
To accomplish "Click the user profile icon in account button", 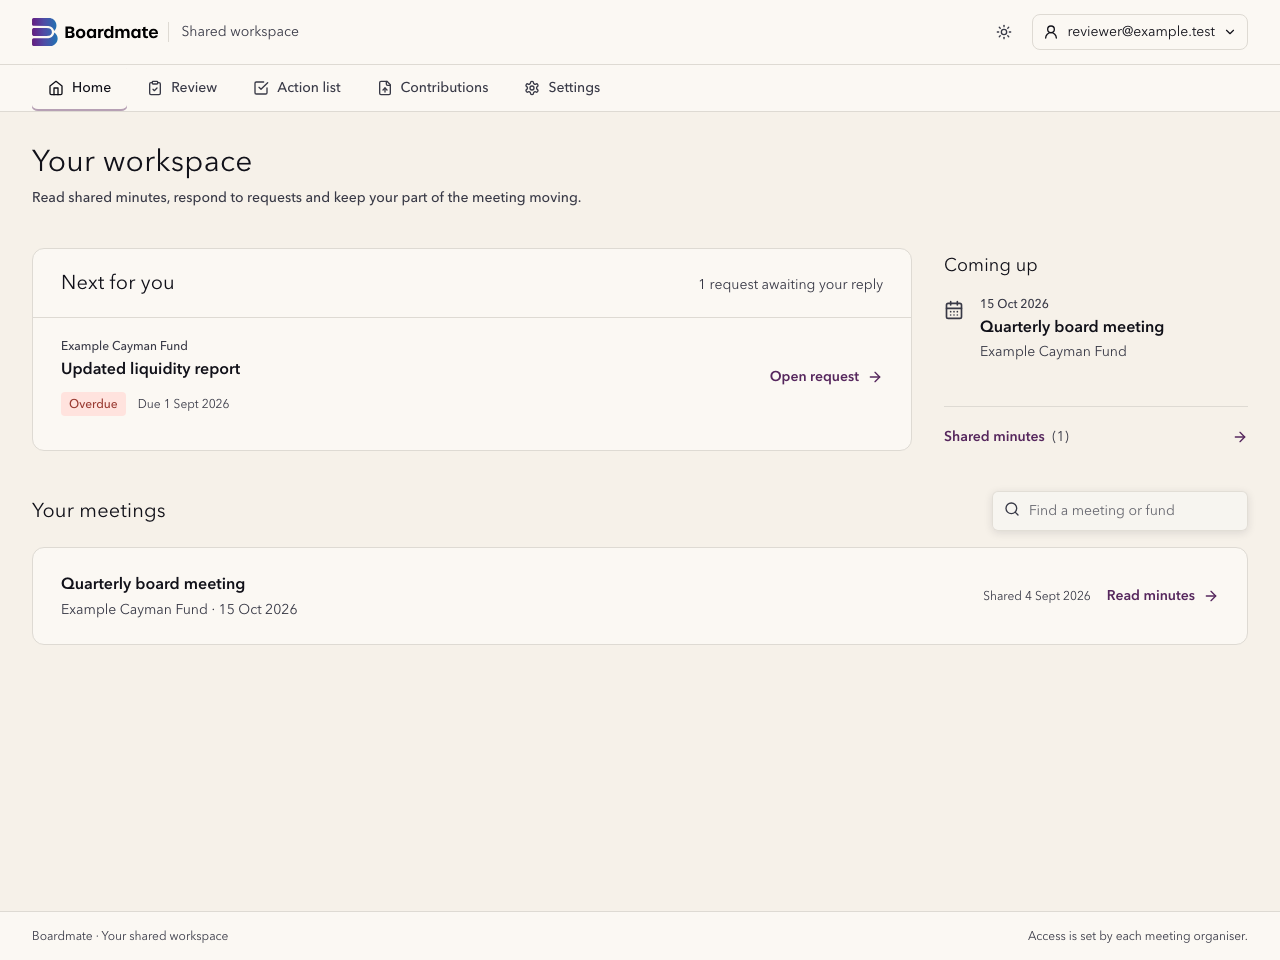I will [x=1051, y=32].
